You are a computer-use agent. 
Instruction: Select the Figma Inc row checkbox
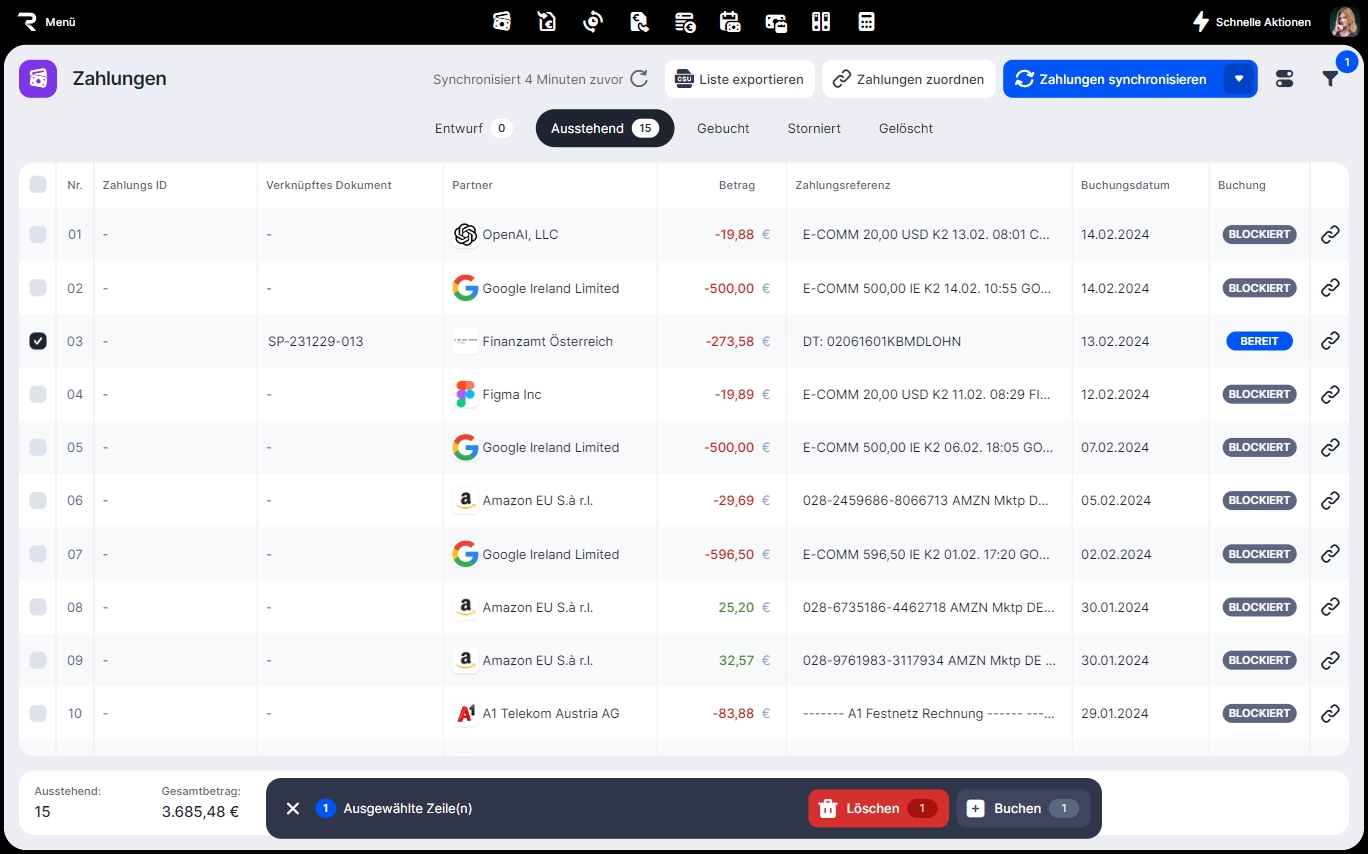tap(38, 394)
